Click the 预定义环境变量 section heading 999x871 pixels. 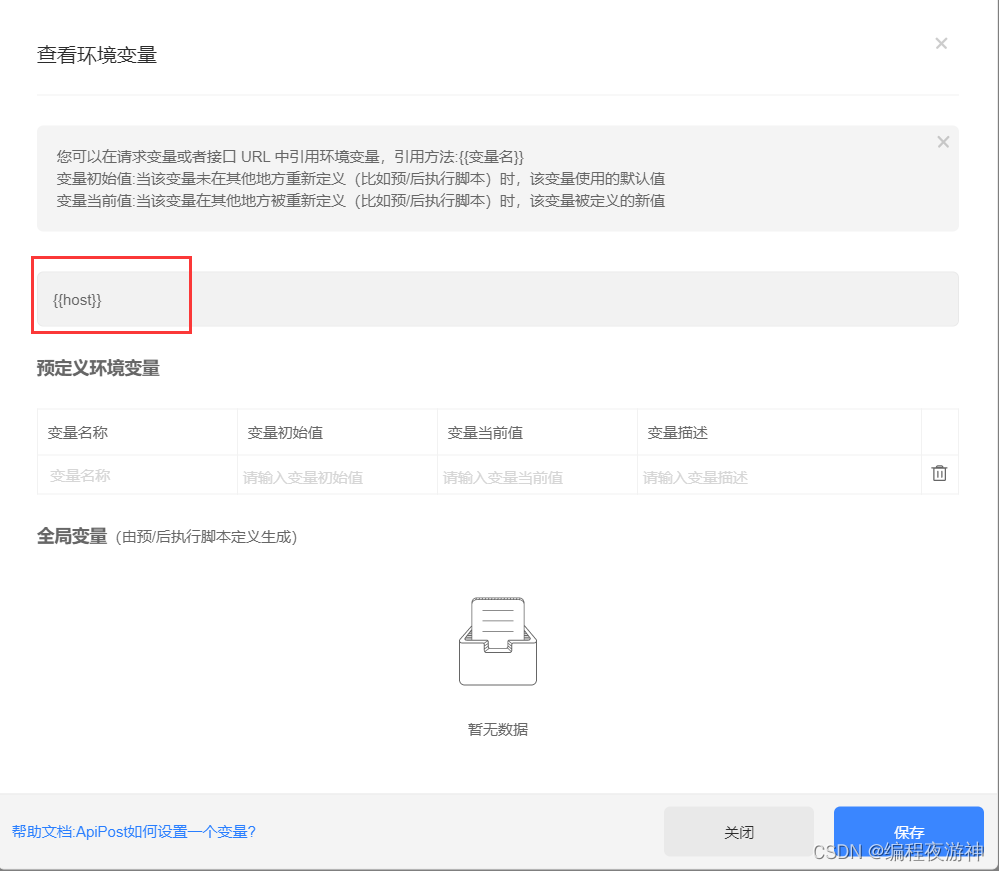tap(98, 368)
